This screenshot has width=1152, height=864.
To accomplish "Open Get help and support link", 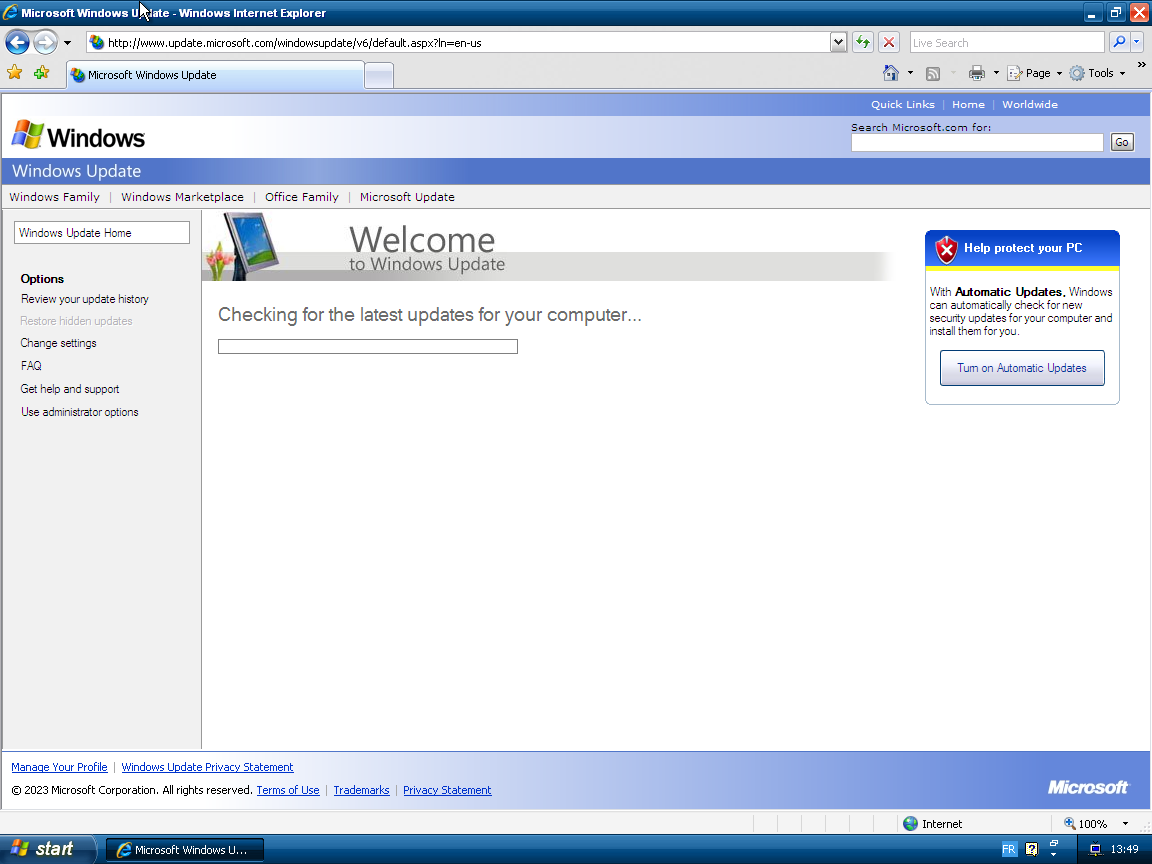I will (x=70, y=389).
